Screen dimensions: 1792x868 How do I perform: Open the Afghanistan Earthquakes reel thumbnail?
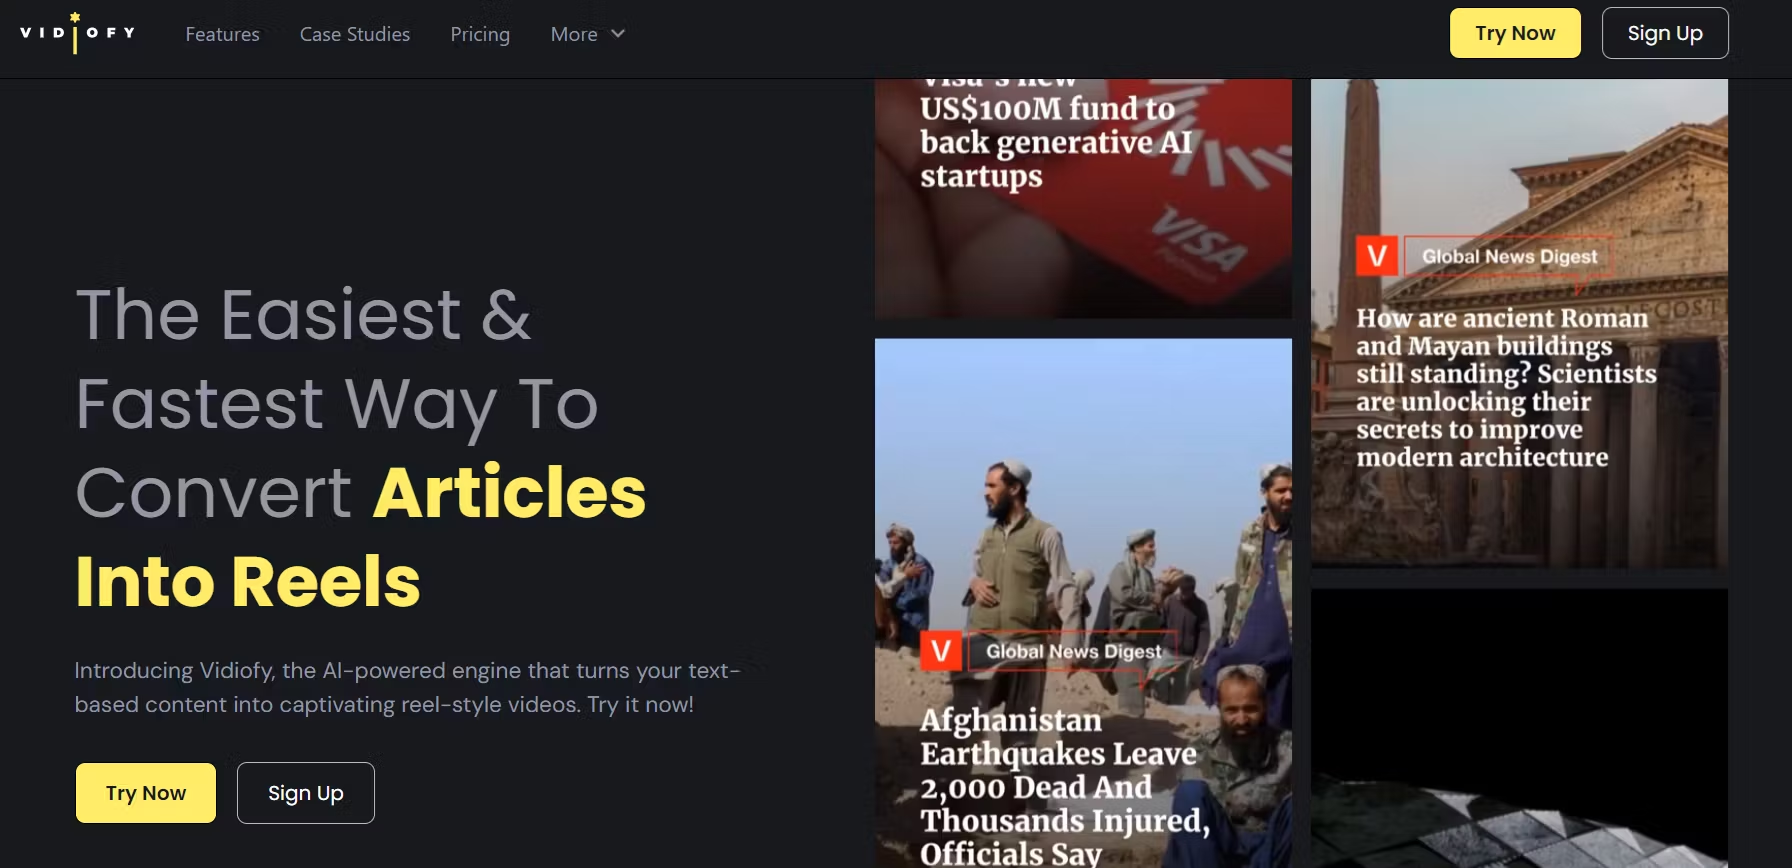click(x=1083, y=603)
